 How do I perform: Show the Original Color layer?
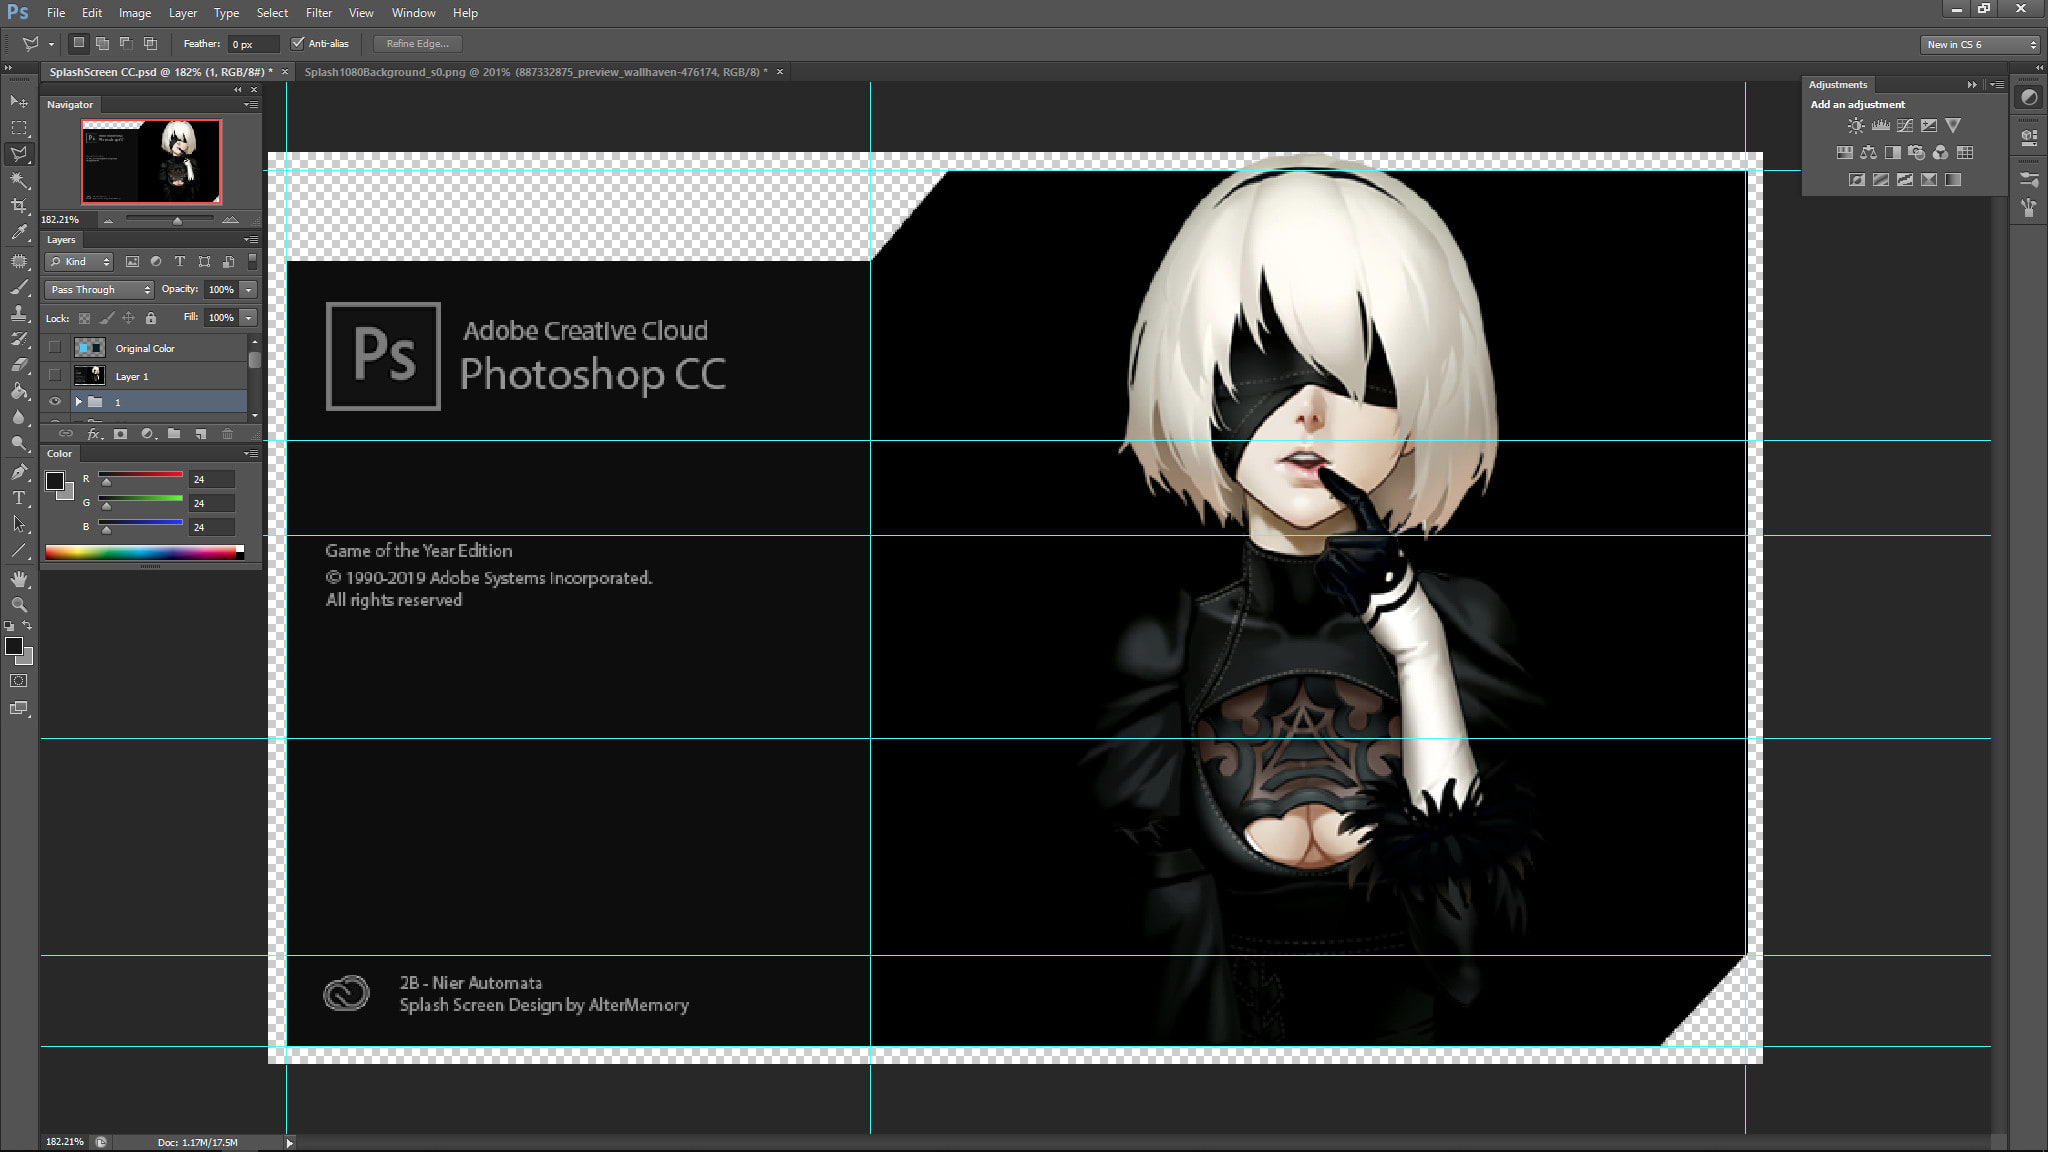55,348
